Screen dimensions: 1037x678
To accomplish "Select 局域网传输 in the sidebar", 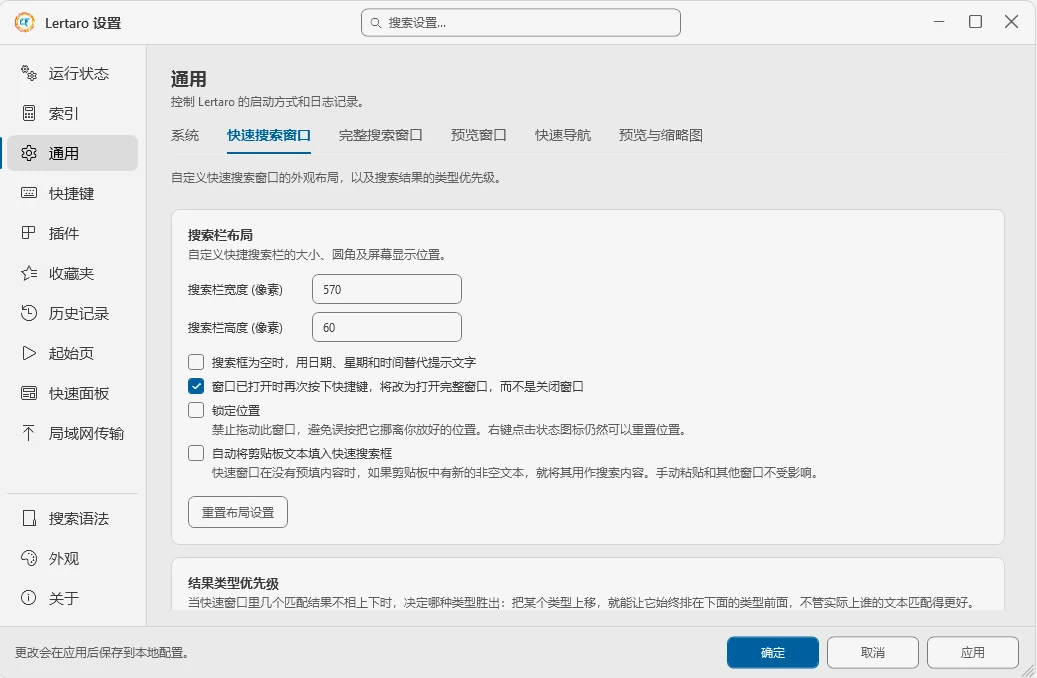I will [x=73, y=433].
